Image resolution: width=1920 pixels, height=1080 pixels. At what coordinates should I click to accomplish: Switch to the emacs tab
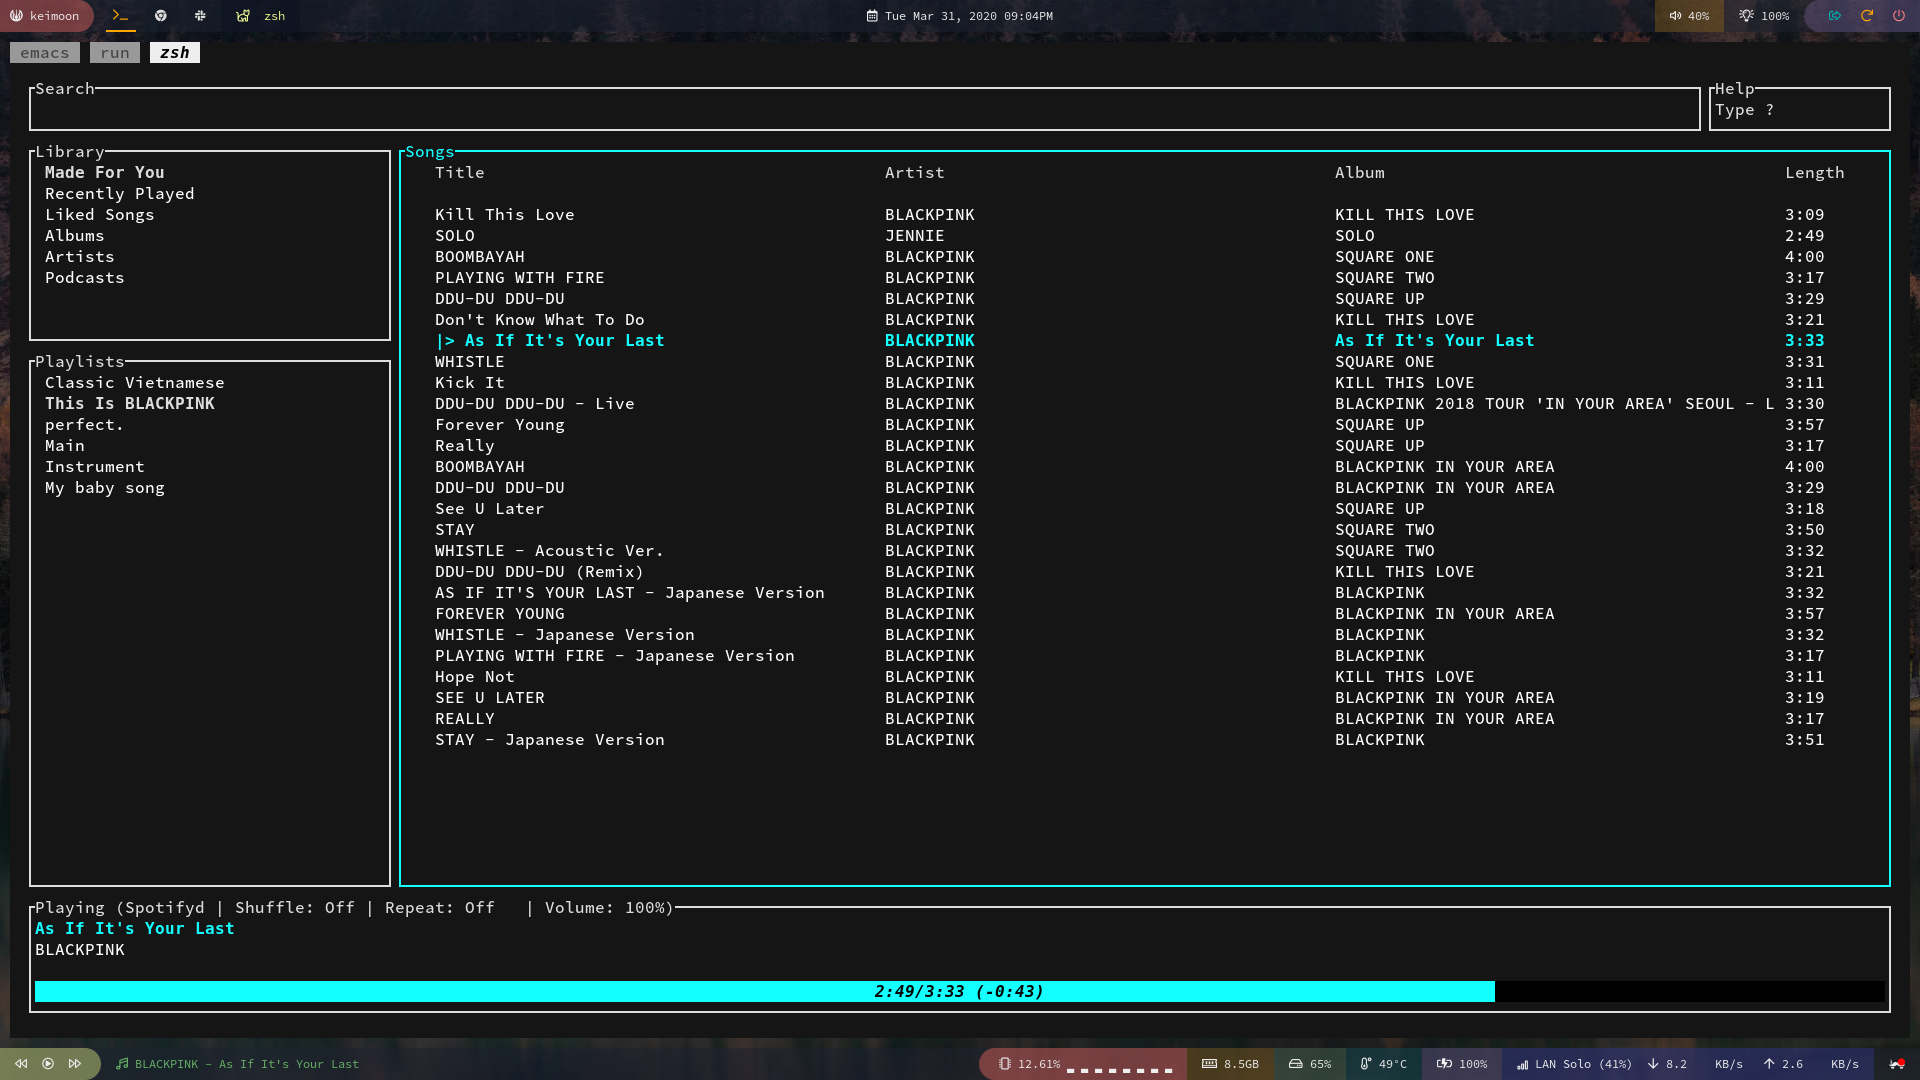coord(45,53)
